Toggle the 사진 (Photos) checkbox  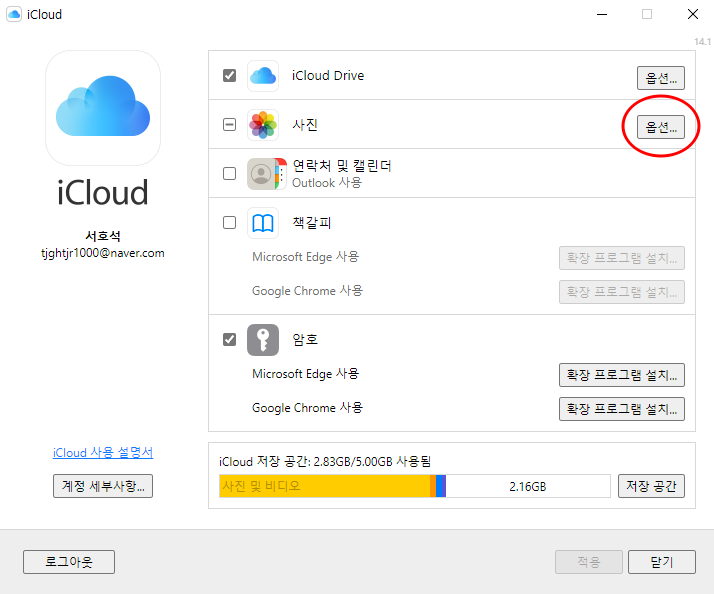coord(230,124)
